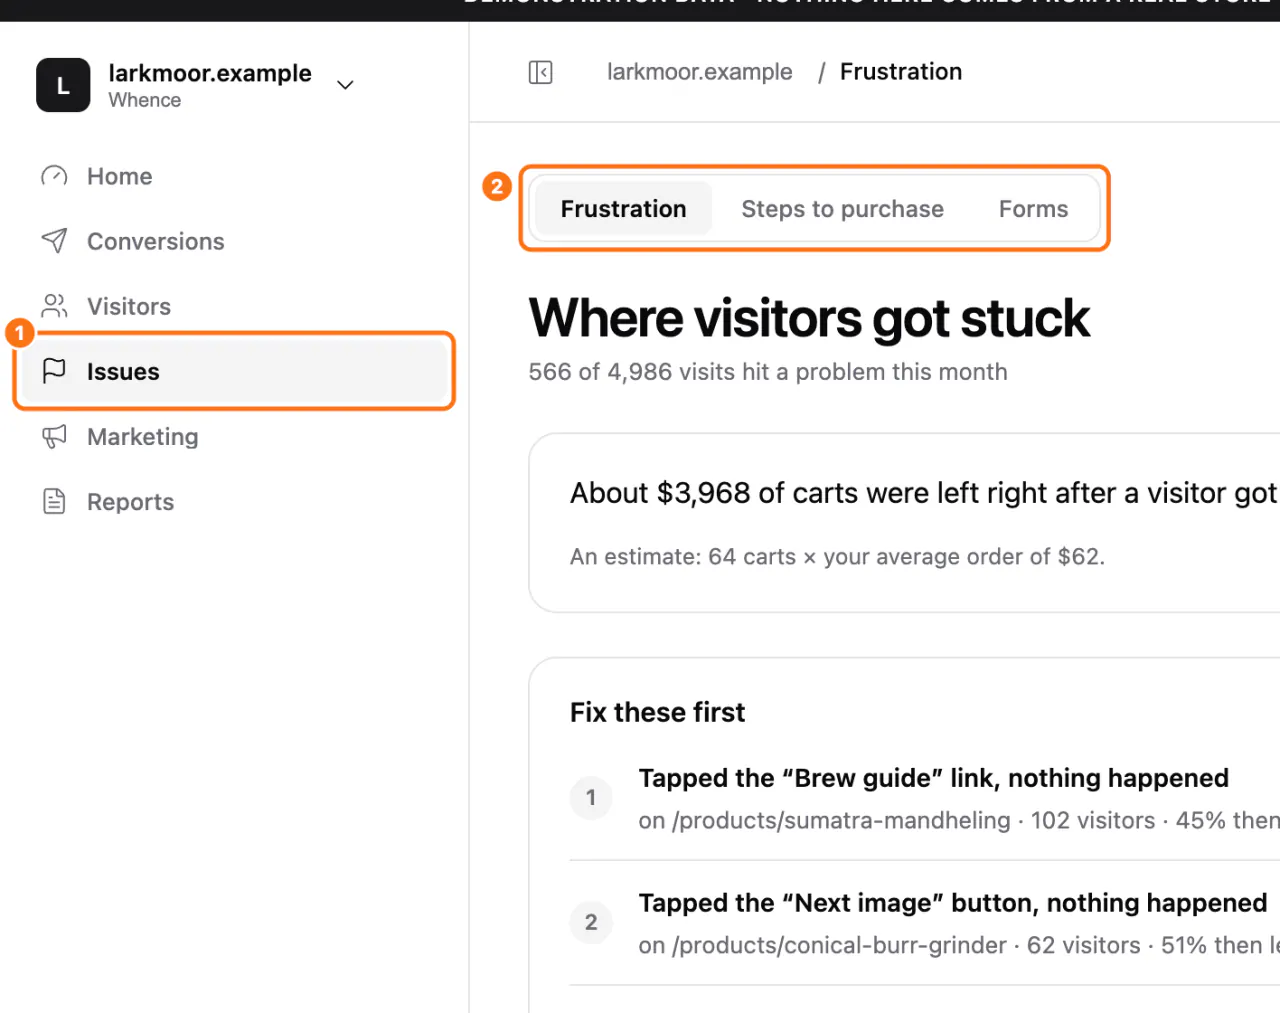Click the Issues flag icon
Viewport: 1280px width, 1013px height.
tap(54, 371)
